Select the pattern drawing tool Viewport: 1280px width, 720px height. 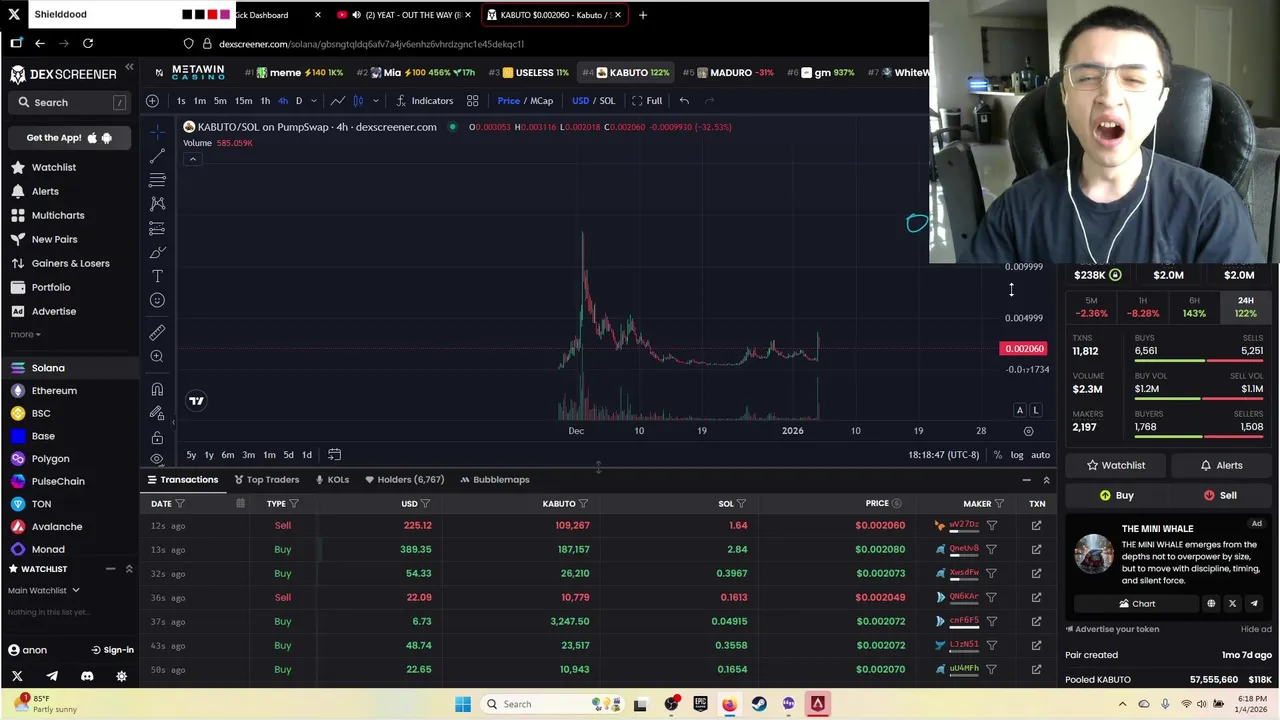tap(157, 204)
